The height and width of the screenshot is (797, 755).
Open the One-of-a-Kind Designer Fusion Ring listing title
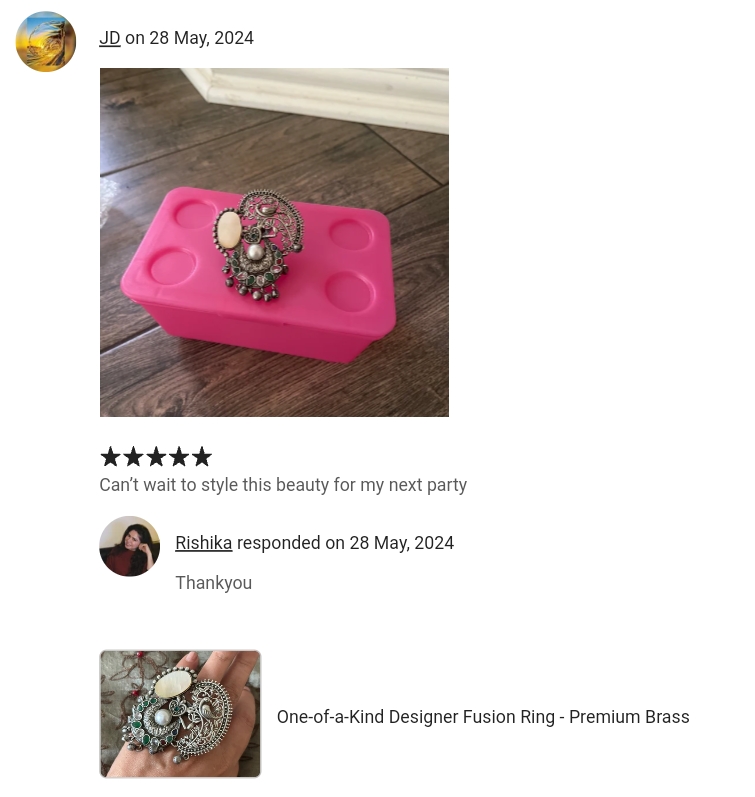(x=483, y=717)
